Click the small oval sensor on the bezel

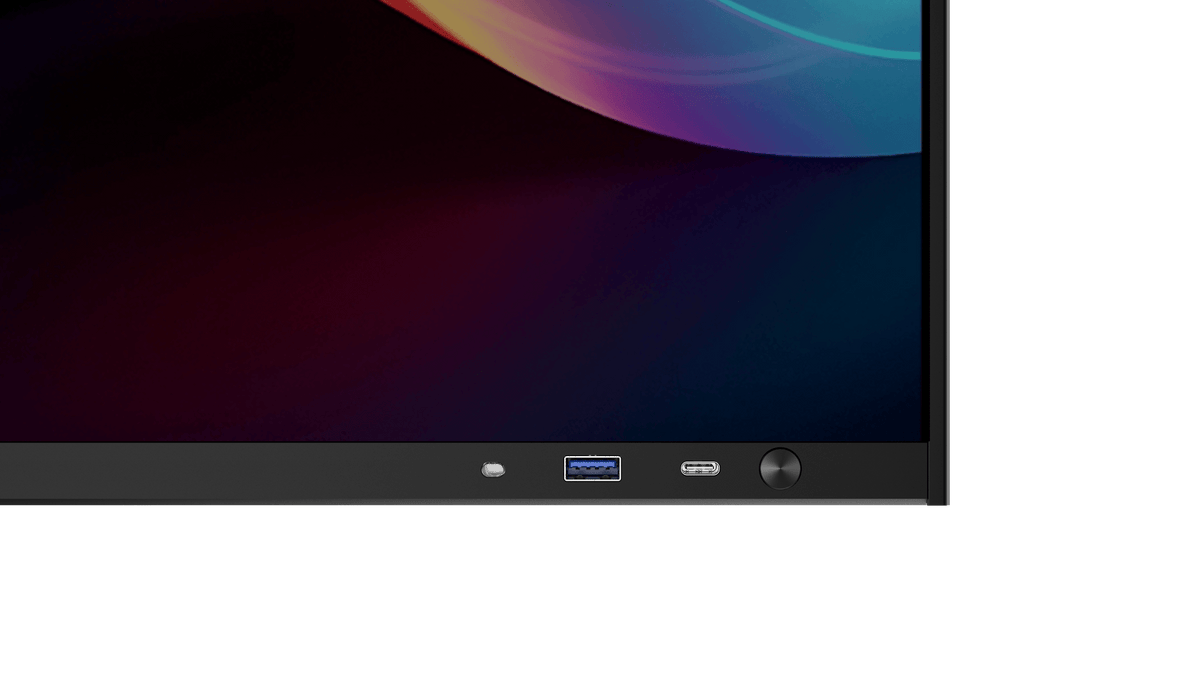(x=493, y=470)
